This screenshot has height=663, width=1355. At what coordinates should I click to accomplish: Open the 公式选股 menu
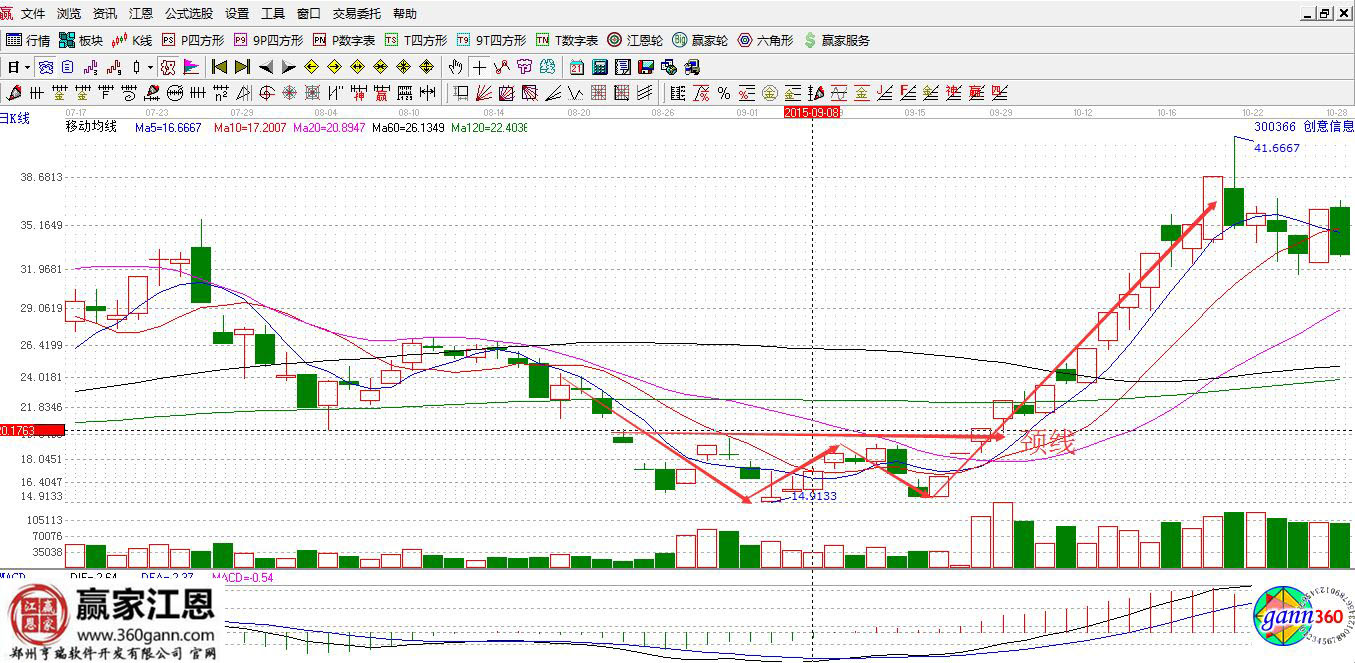click(x=189, y=14)
